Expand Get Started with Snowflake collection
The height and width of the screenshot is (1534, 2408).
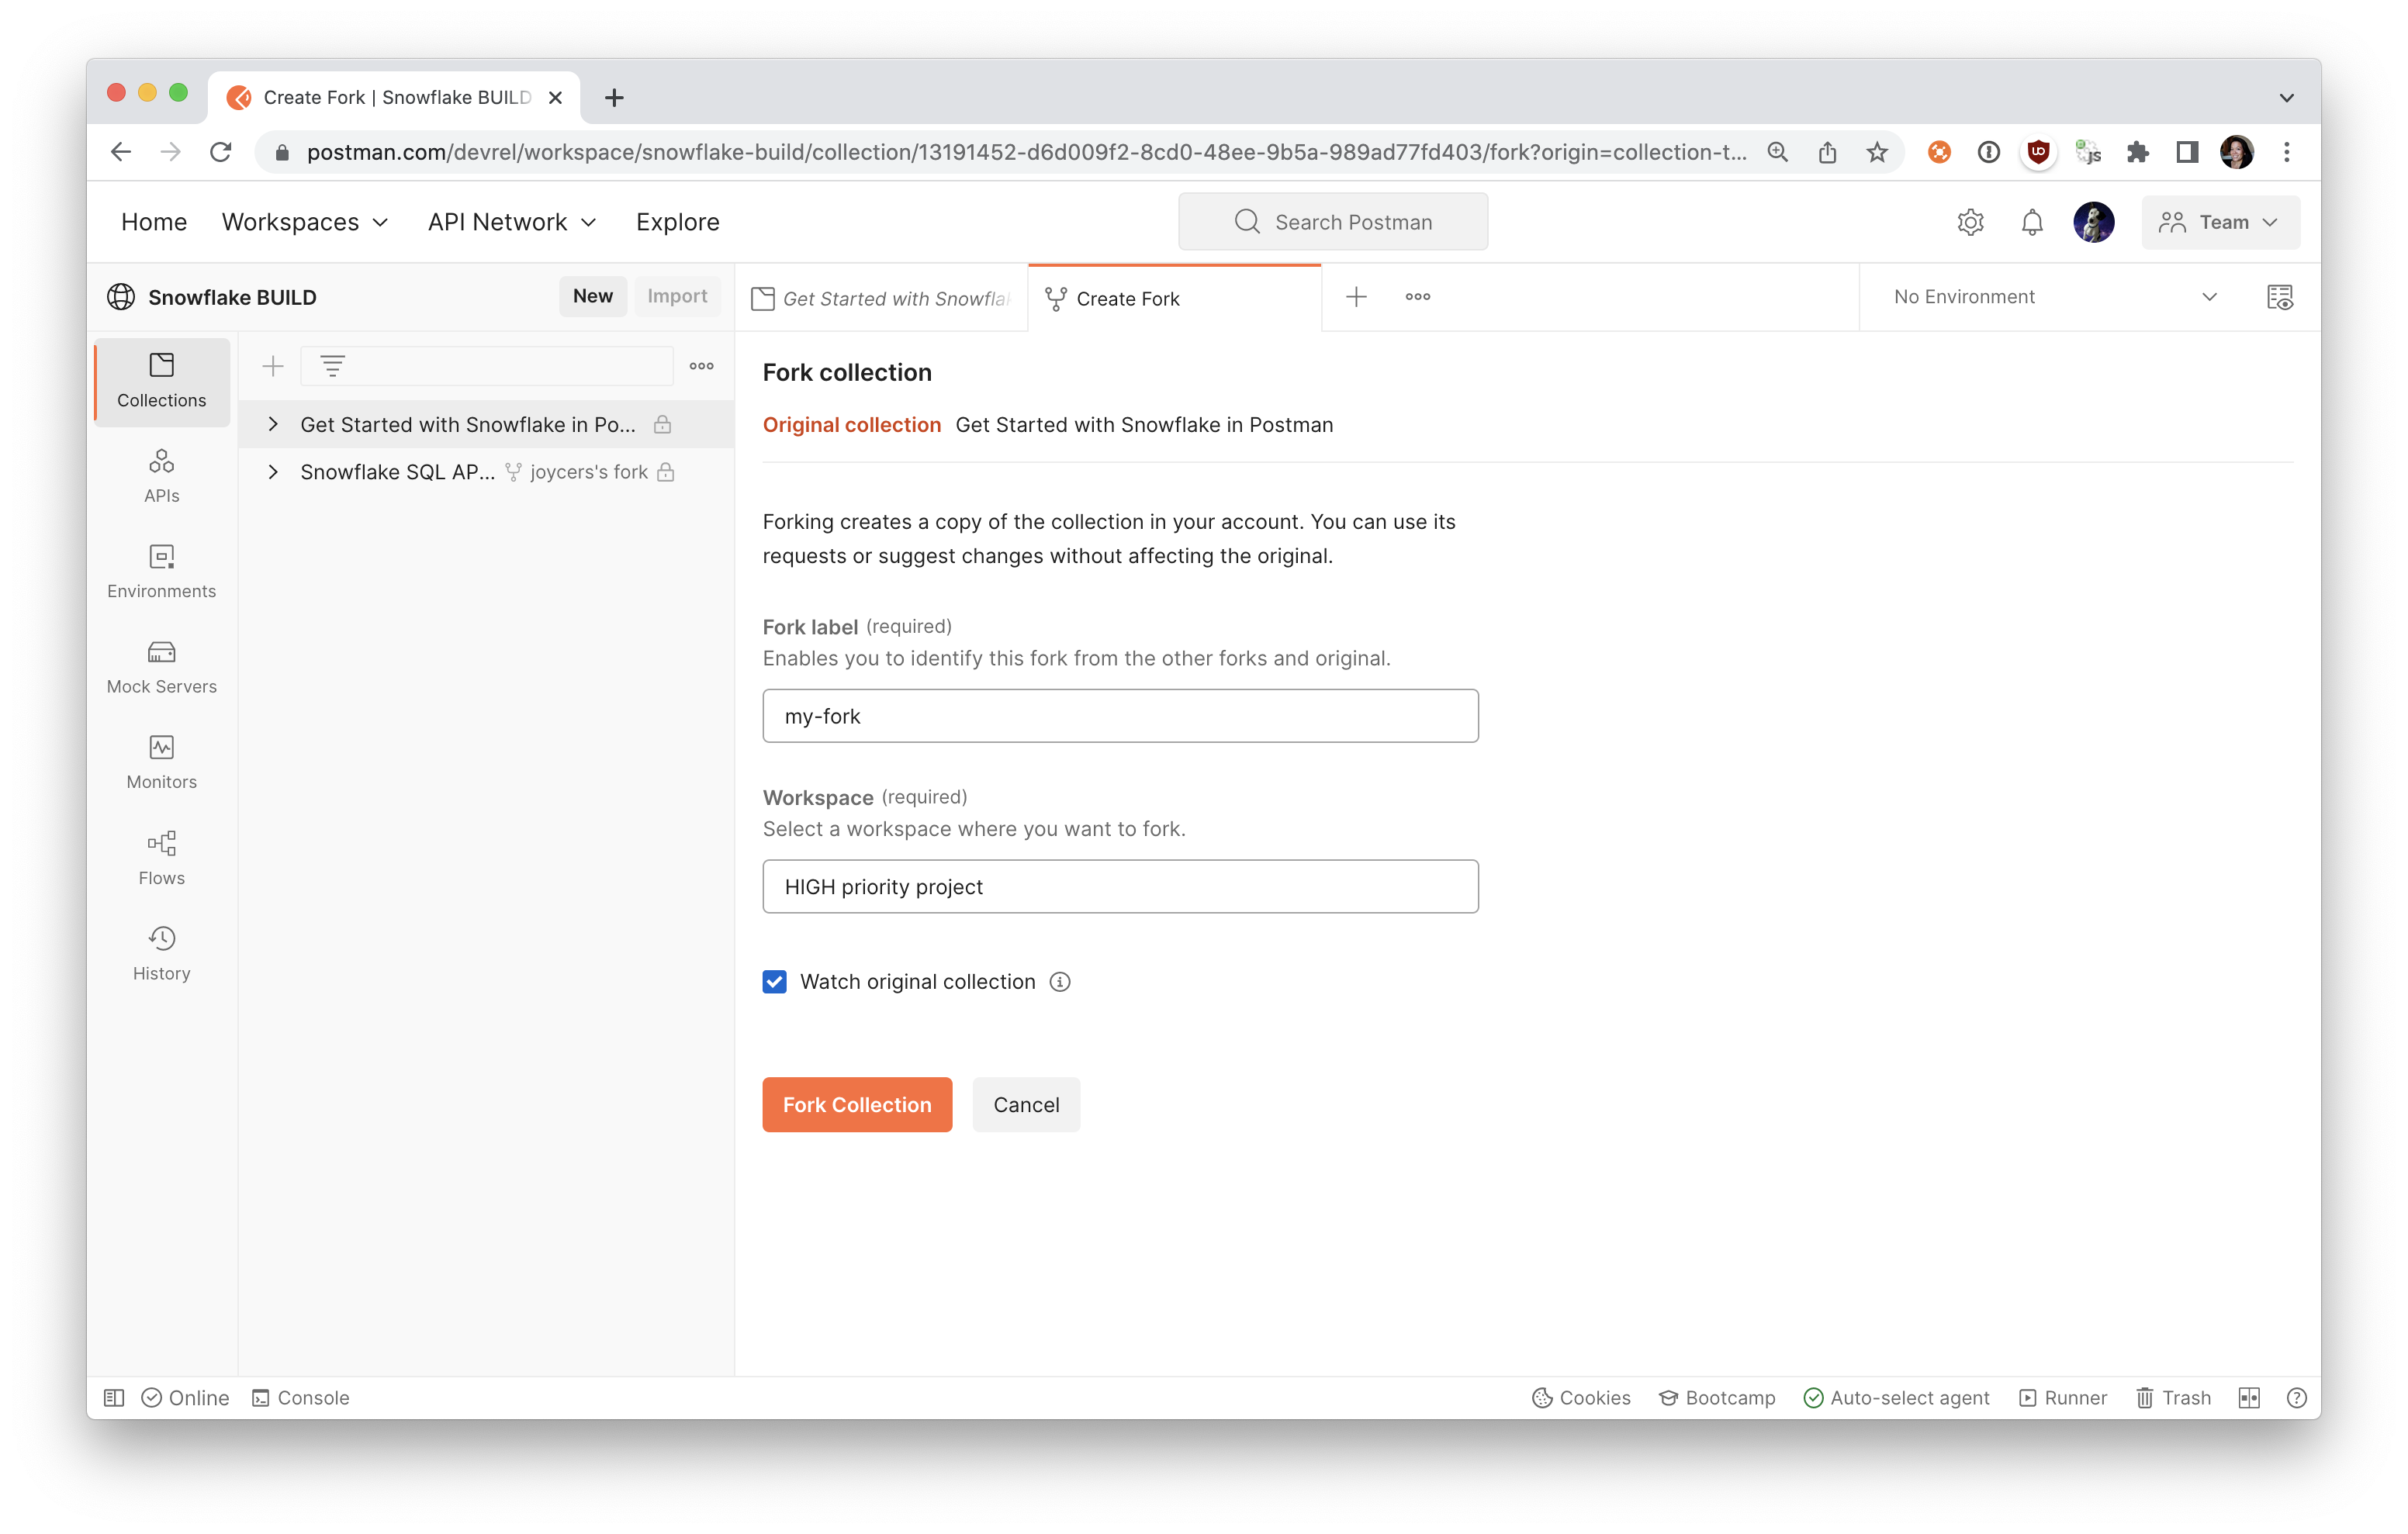tap(273, 424)
